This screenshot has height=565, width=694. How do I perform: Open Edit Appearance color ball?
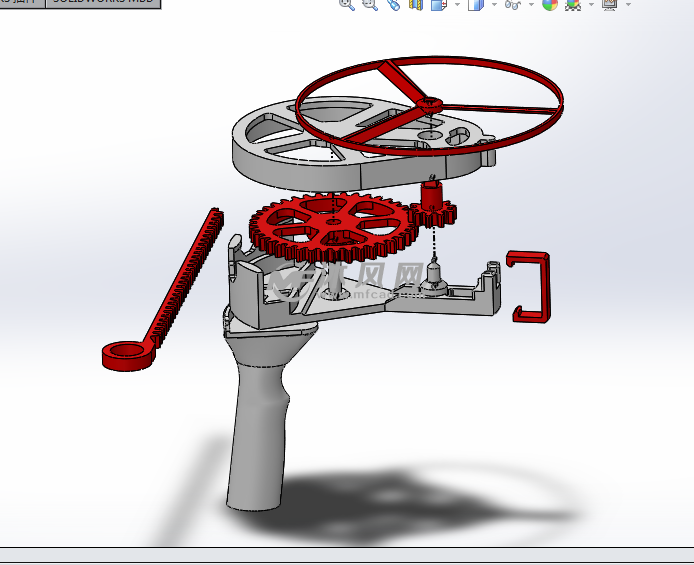[x=549, y=4]
